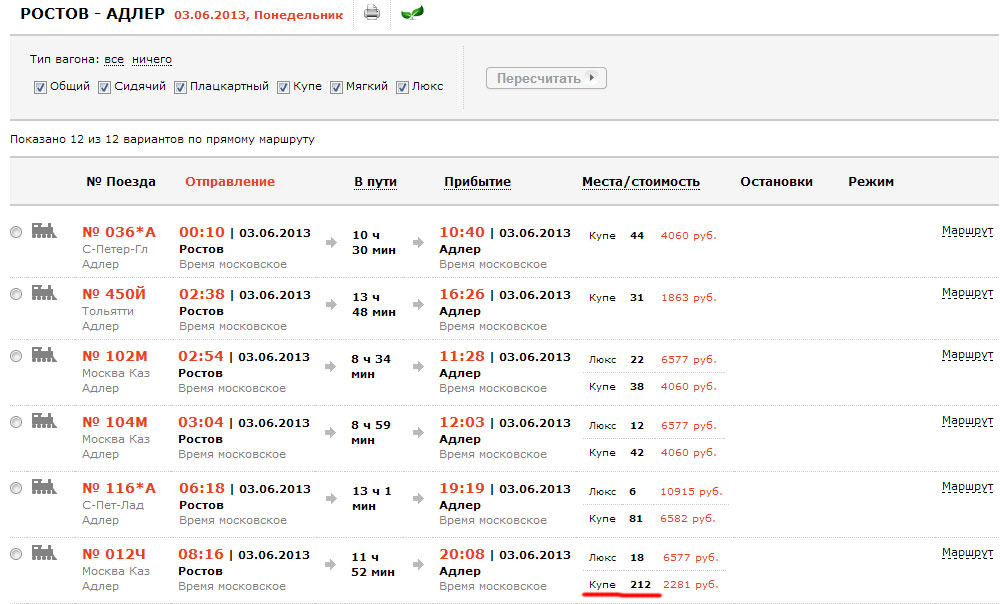Screen dimensions: 1004x604
Task: Click the locomotive icon for train 012Ч
Action: 45,553
